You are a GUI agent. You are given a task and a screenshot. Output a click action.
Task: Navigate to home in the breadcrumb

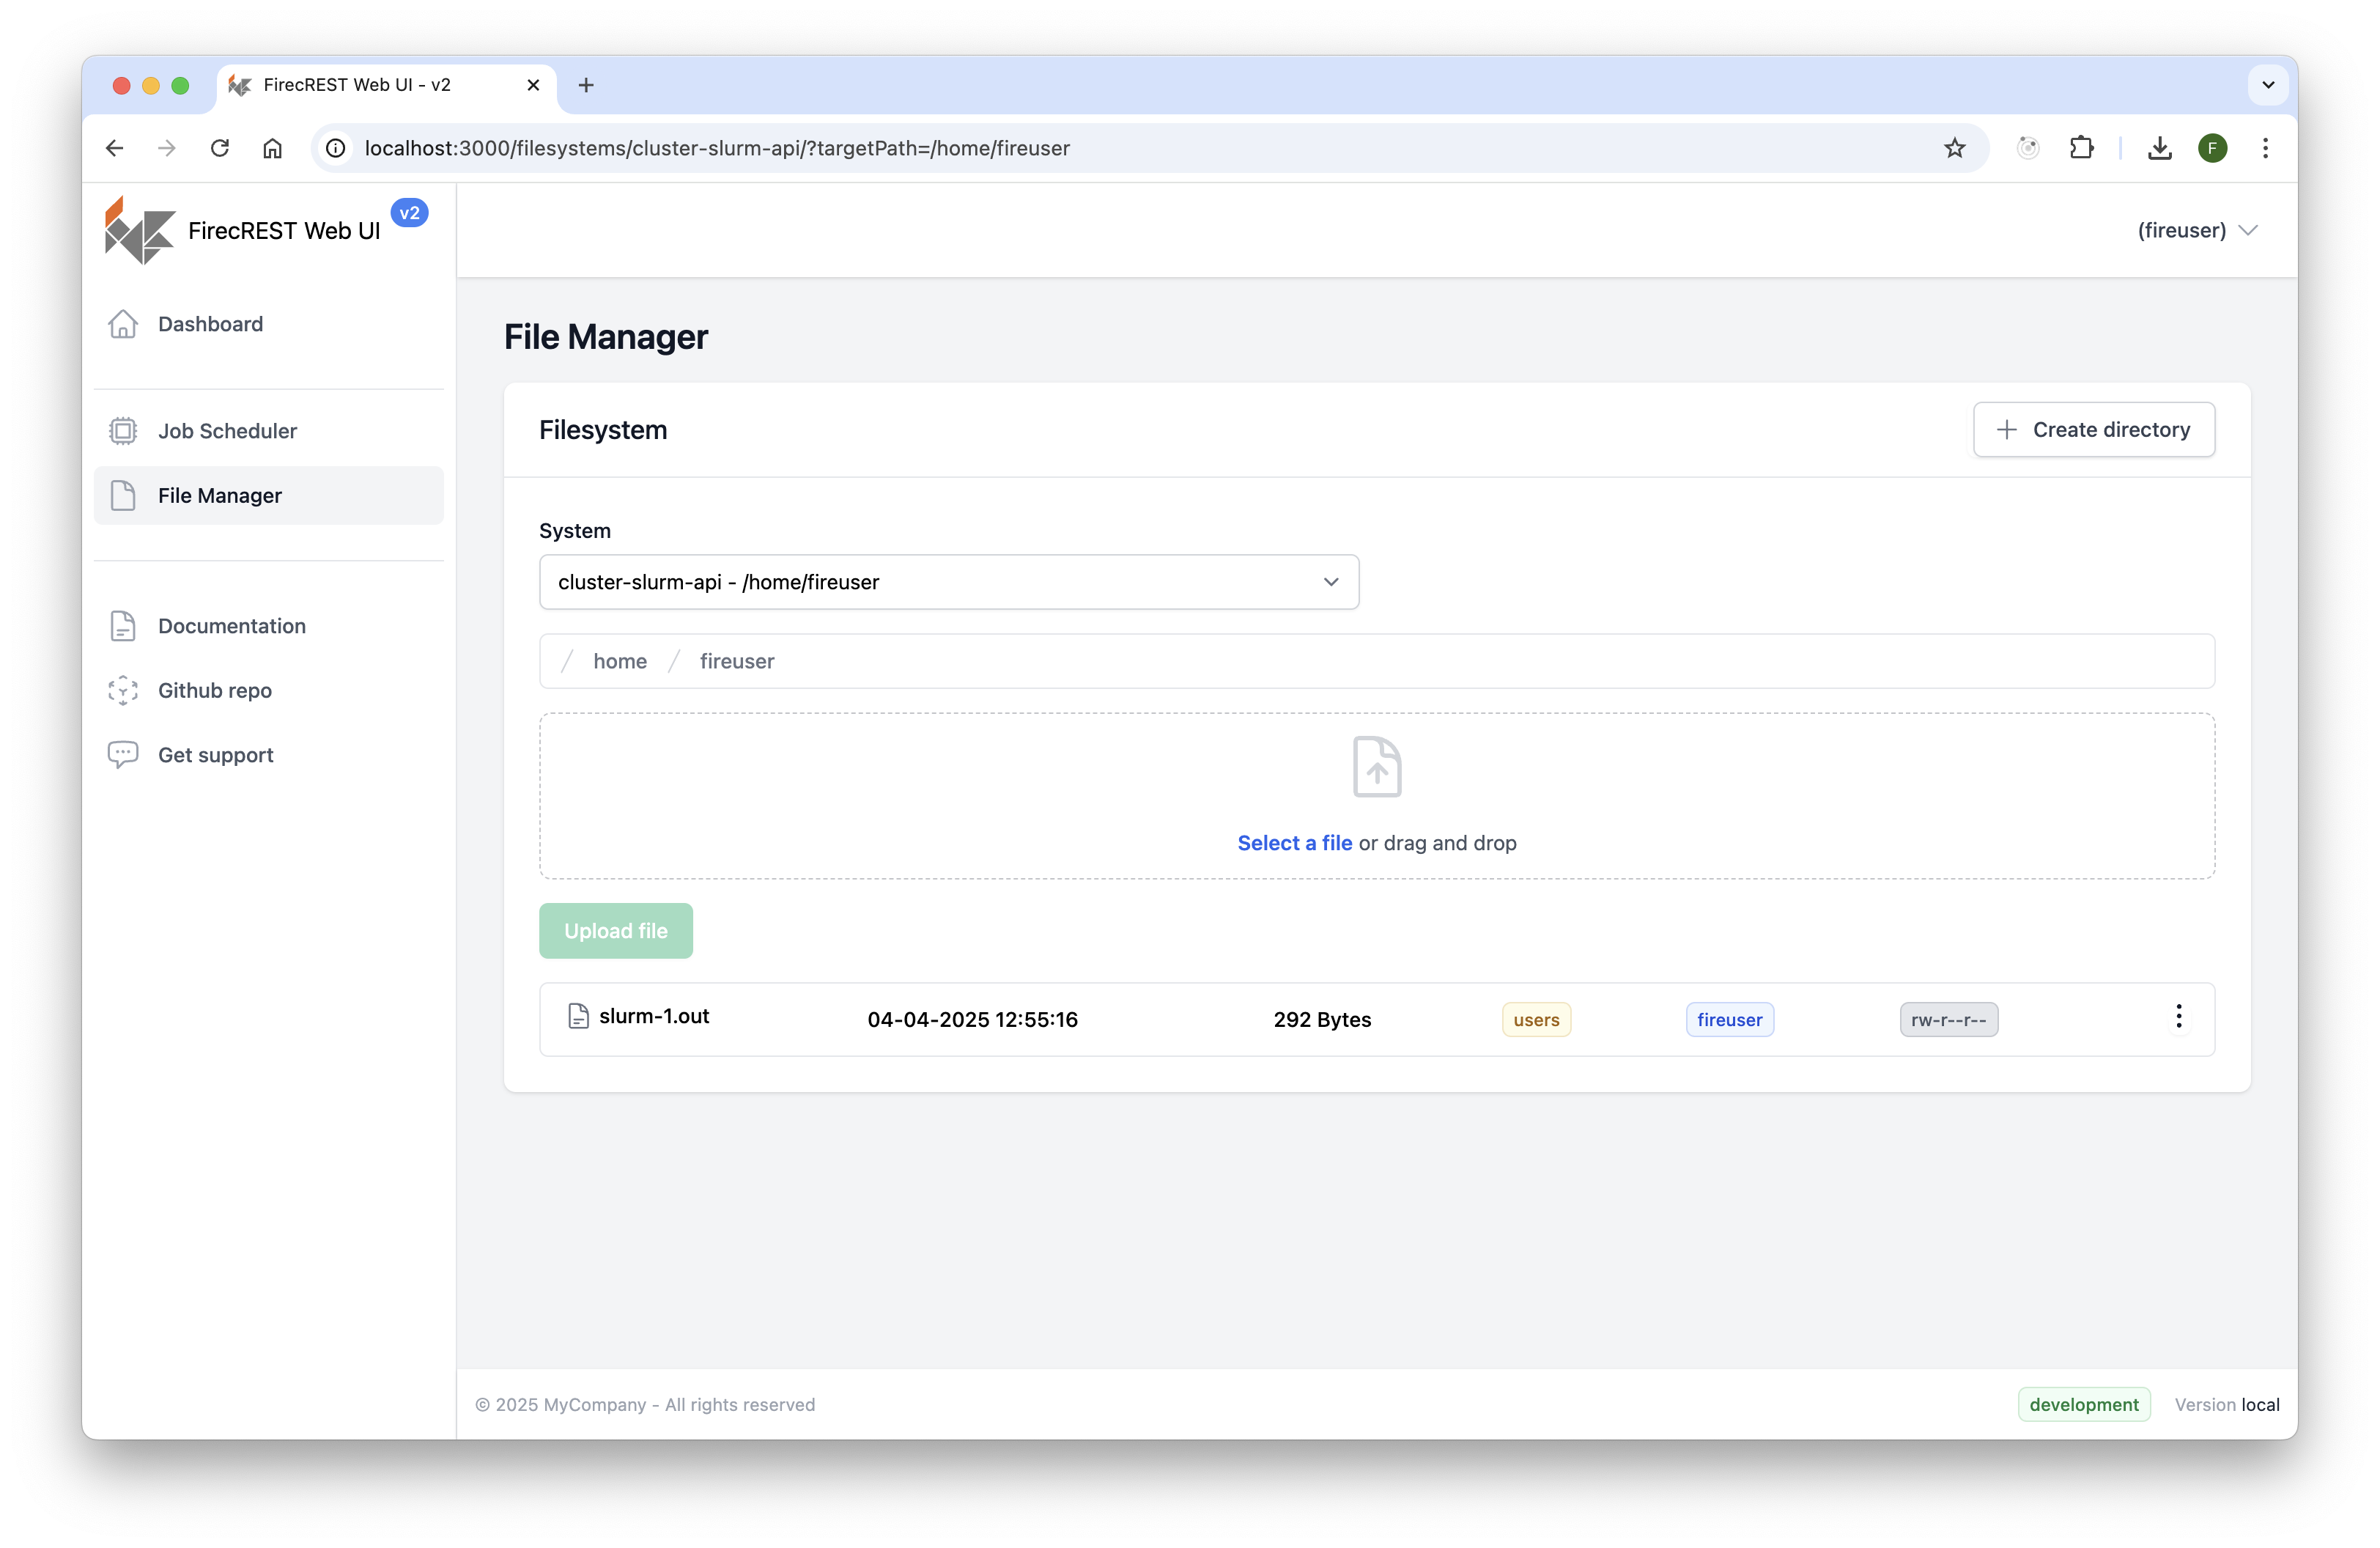[620, 661]
